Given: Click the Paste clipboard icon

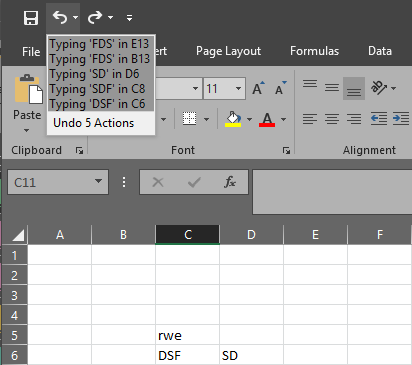Looking at the screenshot, I should point(29,89).
